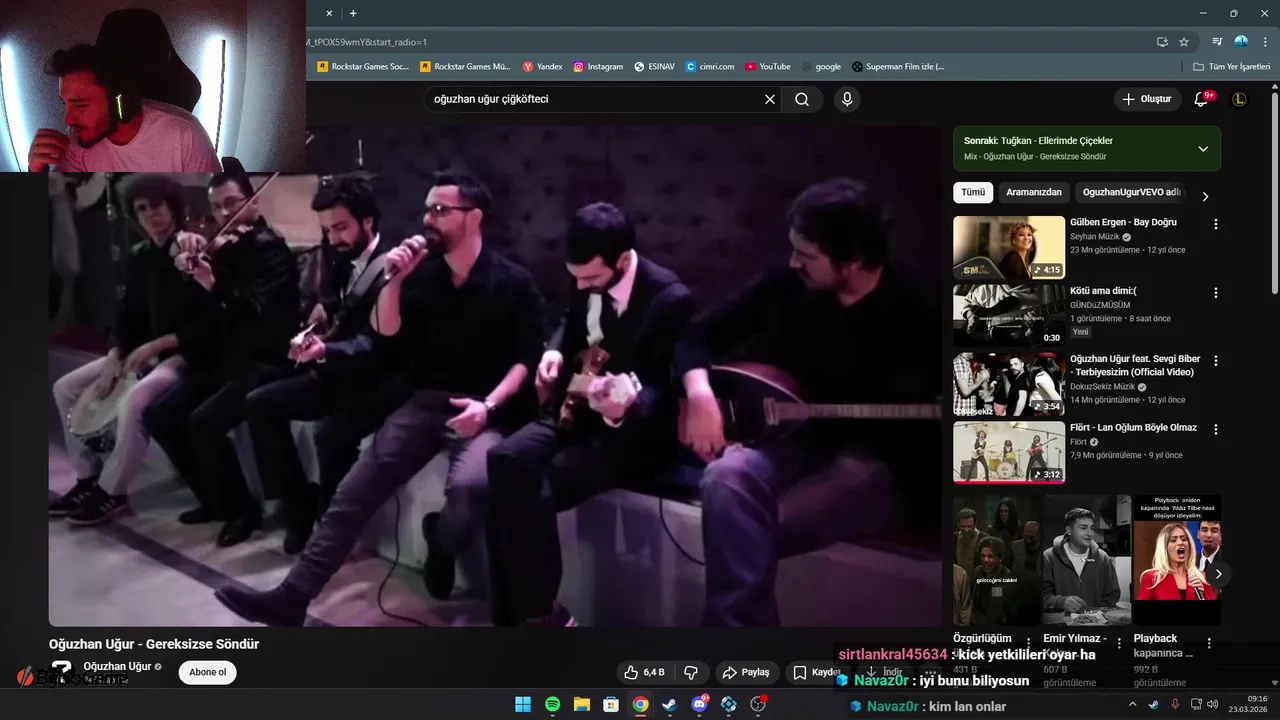Screen dimensions: 1280x720
Task: Open Chrome media controls icon
Action: [x=1217, y=42]
